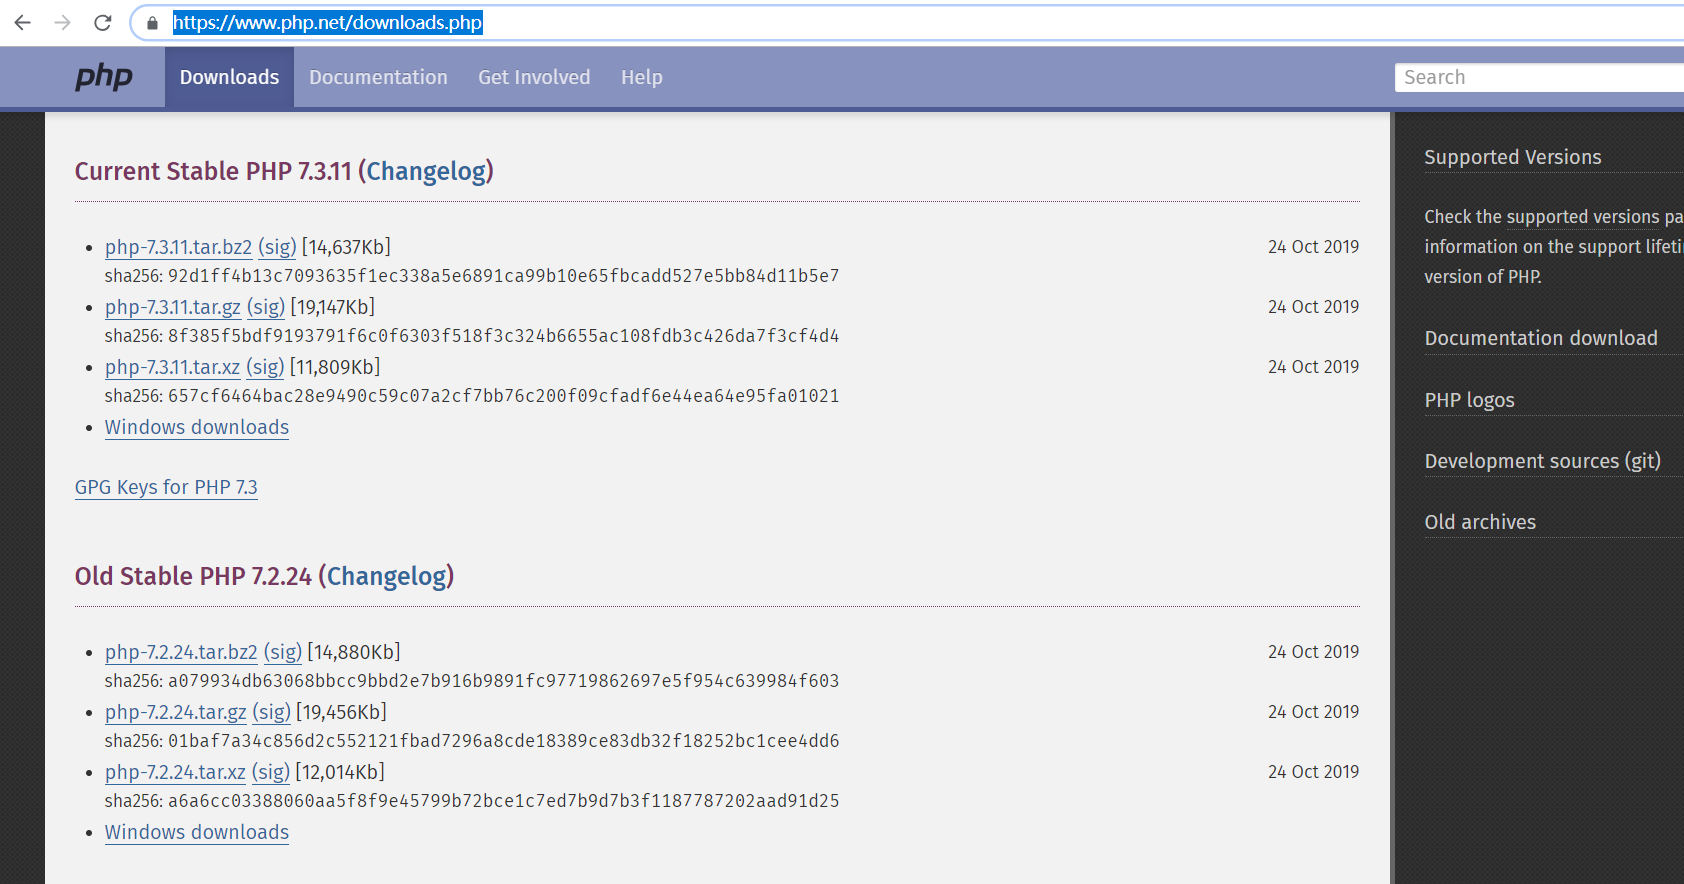Download php-7.3.11.tar.bz2
The height and width of the screenshot is (884, 1684).
178,247
